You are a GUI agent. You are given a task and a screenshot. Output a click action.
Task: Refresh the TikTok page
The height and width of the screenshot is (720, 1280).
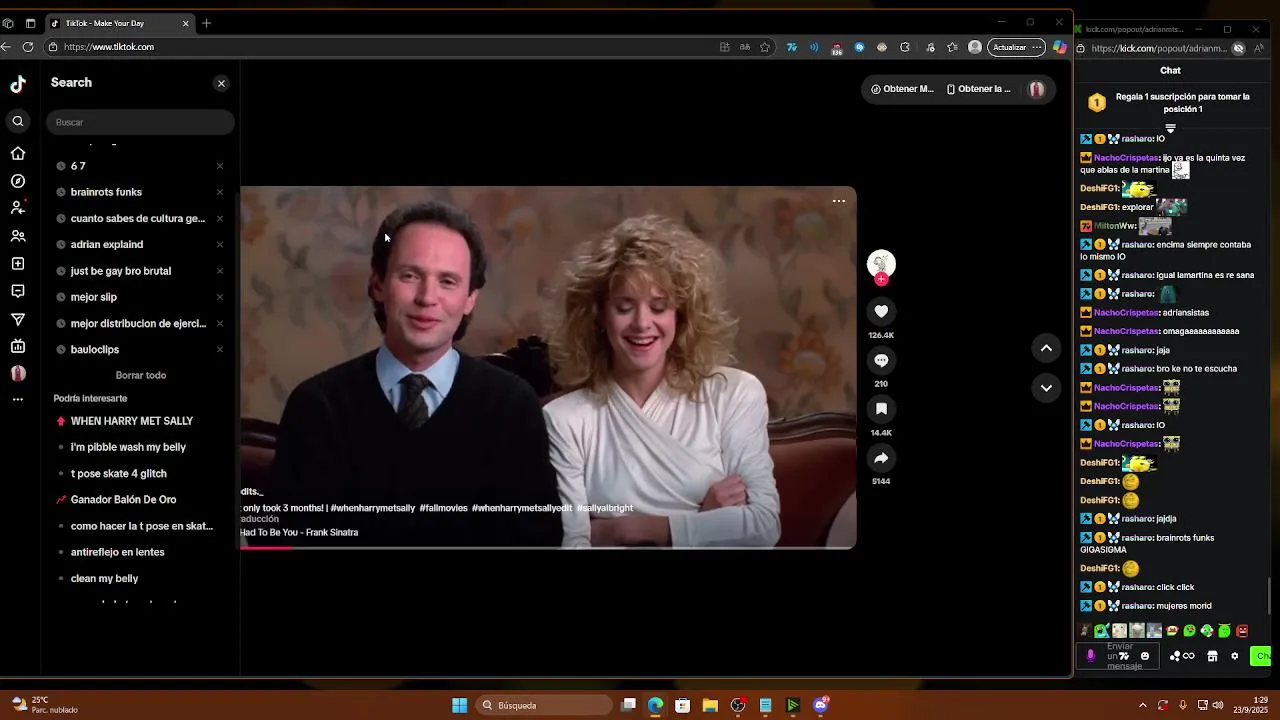point(28,47)
